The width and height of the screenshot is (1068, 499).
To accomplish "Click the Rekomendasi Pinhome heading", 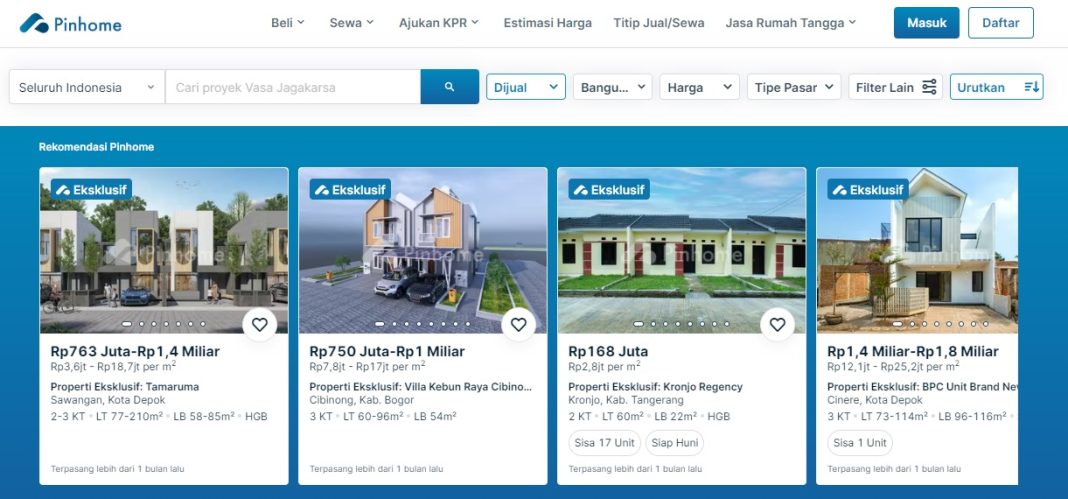I will 96,146.
